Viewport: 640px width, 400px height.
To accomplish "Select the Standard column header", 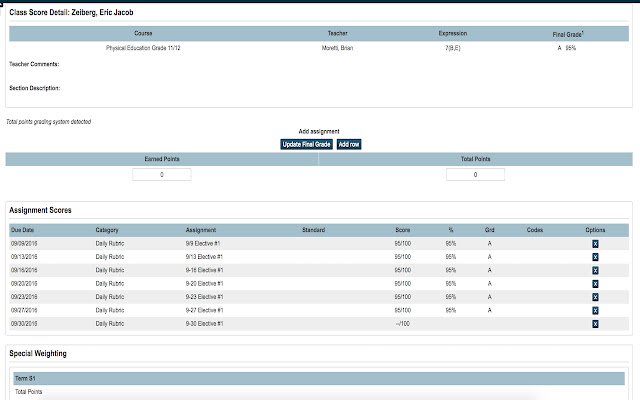I will click(x=313, y=230).
